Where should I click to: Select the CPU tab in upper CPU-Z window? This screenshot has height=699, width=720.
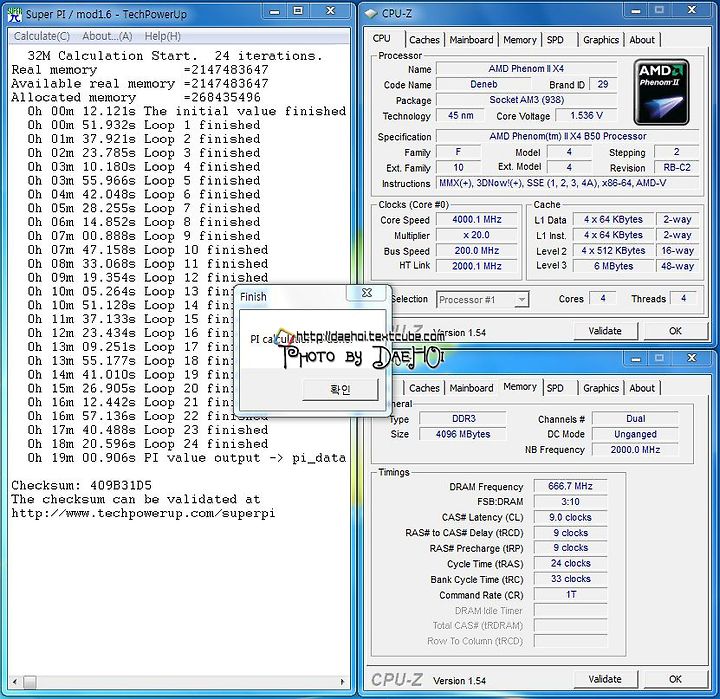(382, 39)
